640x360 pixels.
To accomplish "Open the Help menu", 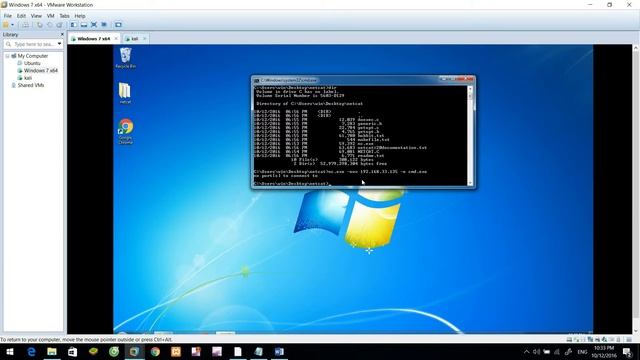I will pyautogui.click(x=80, y=16).
